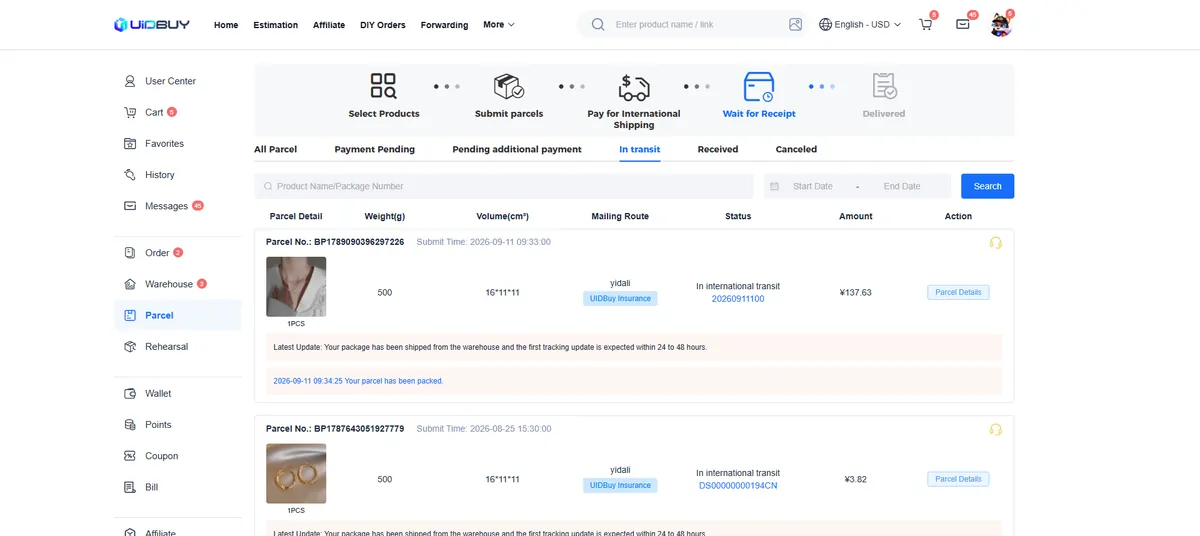Click the globe language icon

tap(825, 24)
